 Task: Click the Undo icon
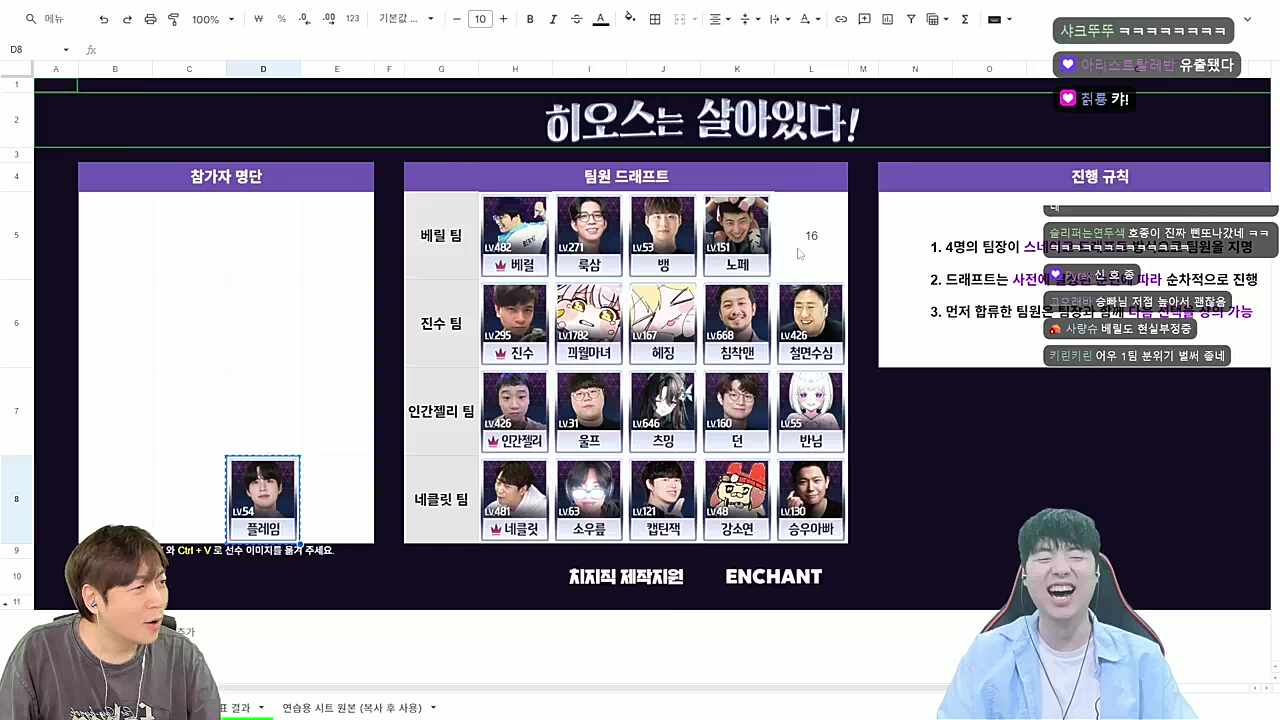[104, 19]
